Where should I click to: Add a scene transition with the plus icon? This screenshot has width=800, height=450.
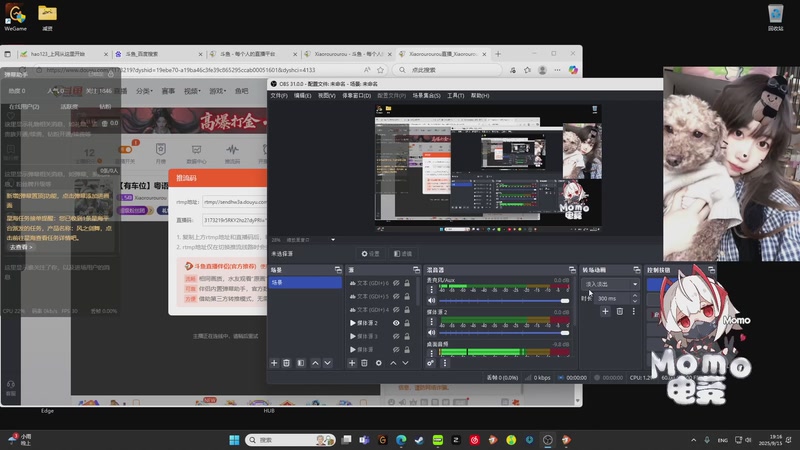tap(605, 311)
